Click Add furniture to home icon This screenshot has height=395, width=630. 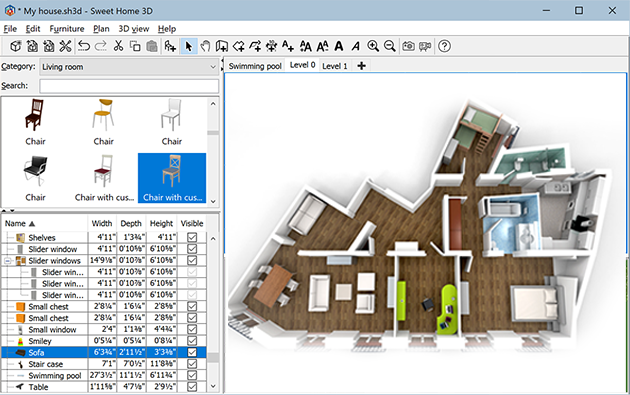pos(170,46)
